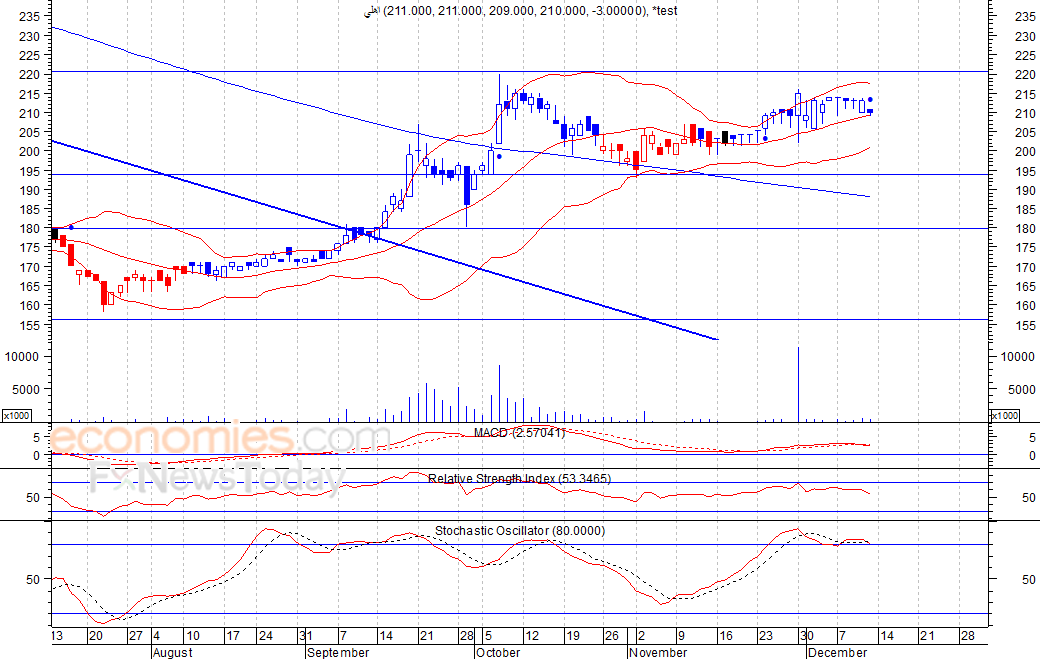Click the 10 date label in August
1040x659 pixels.
coord(192,636)
